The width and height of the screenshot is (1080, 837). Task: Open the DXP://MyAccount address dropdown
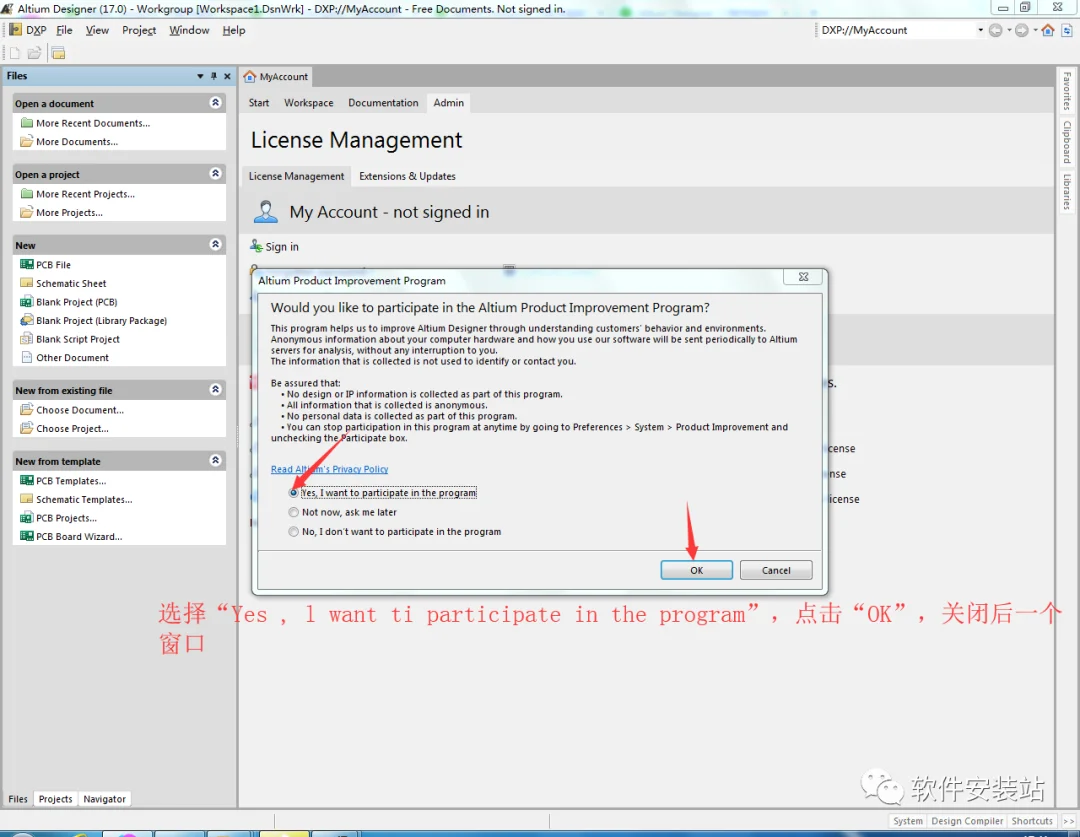[980, 30]
